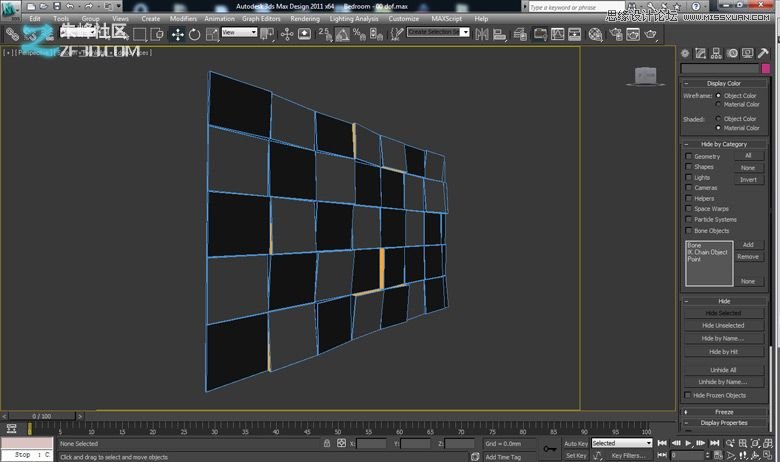Check Hide Frozen Objects option

click(688, 395)
